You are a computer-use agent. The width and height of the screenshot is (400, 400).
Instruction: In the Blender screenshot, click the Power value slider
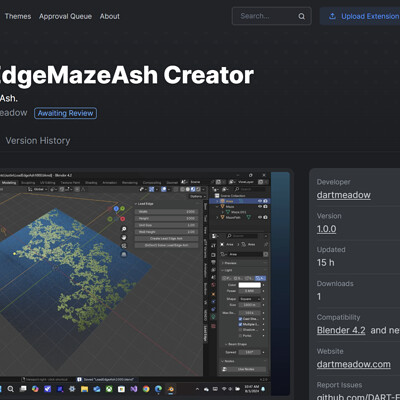(x=250, y=291)
